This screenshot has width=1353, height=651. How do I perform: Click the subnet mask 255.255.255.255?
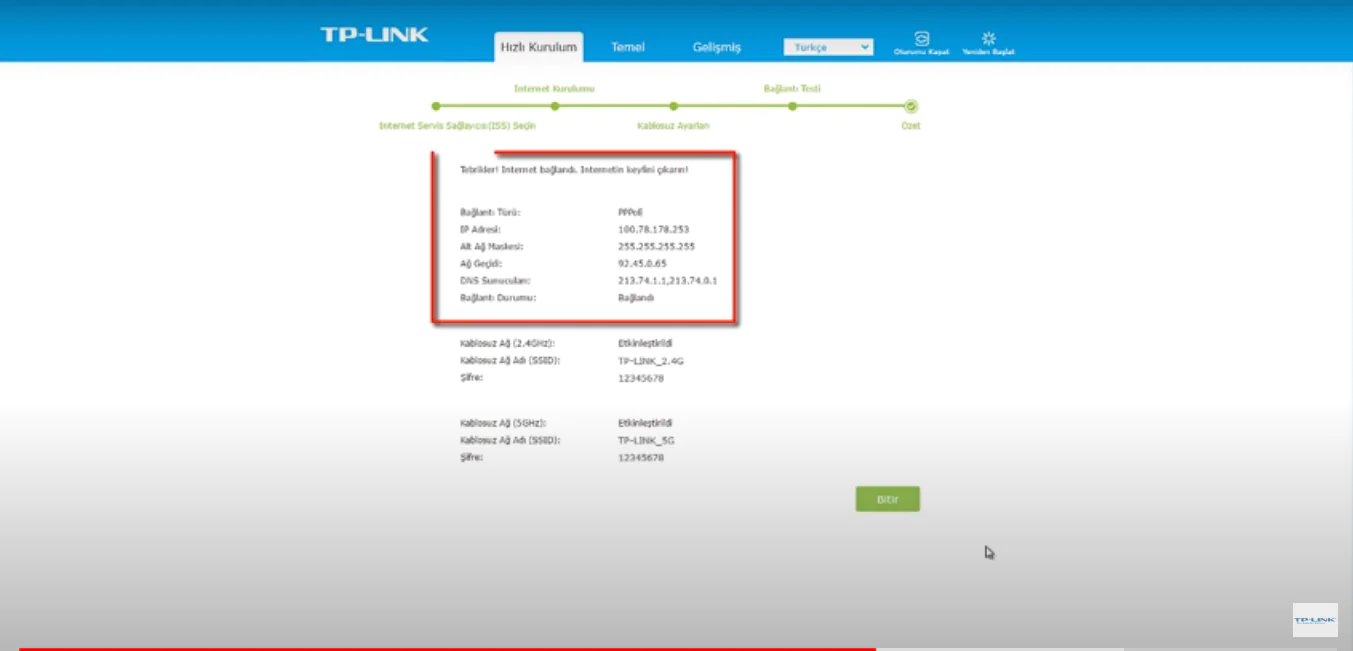coord(656,246)
